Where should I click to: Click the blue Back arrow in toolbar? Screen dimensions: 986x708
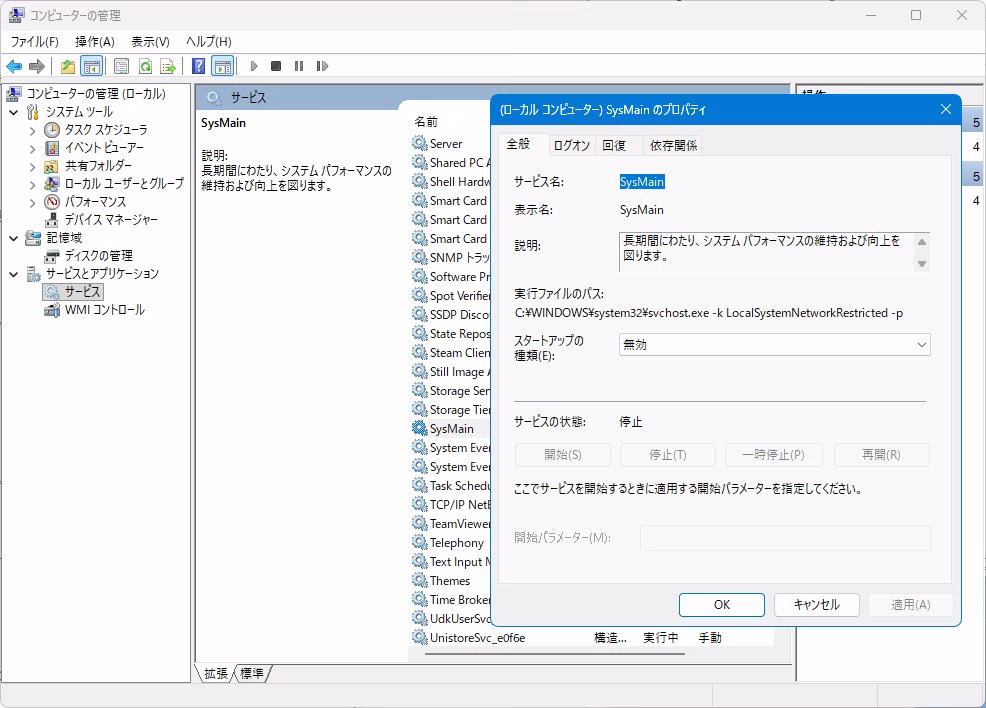[x=14, y=66]
